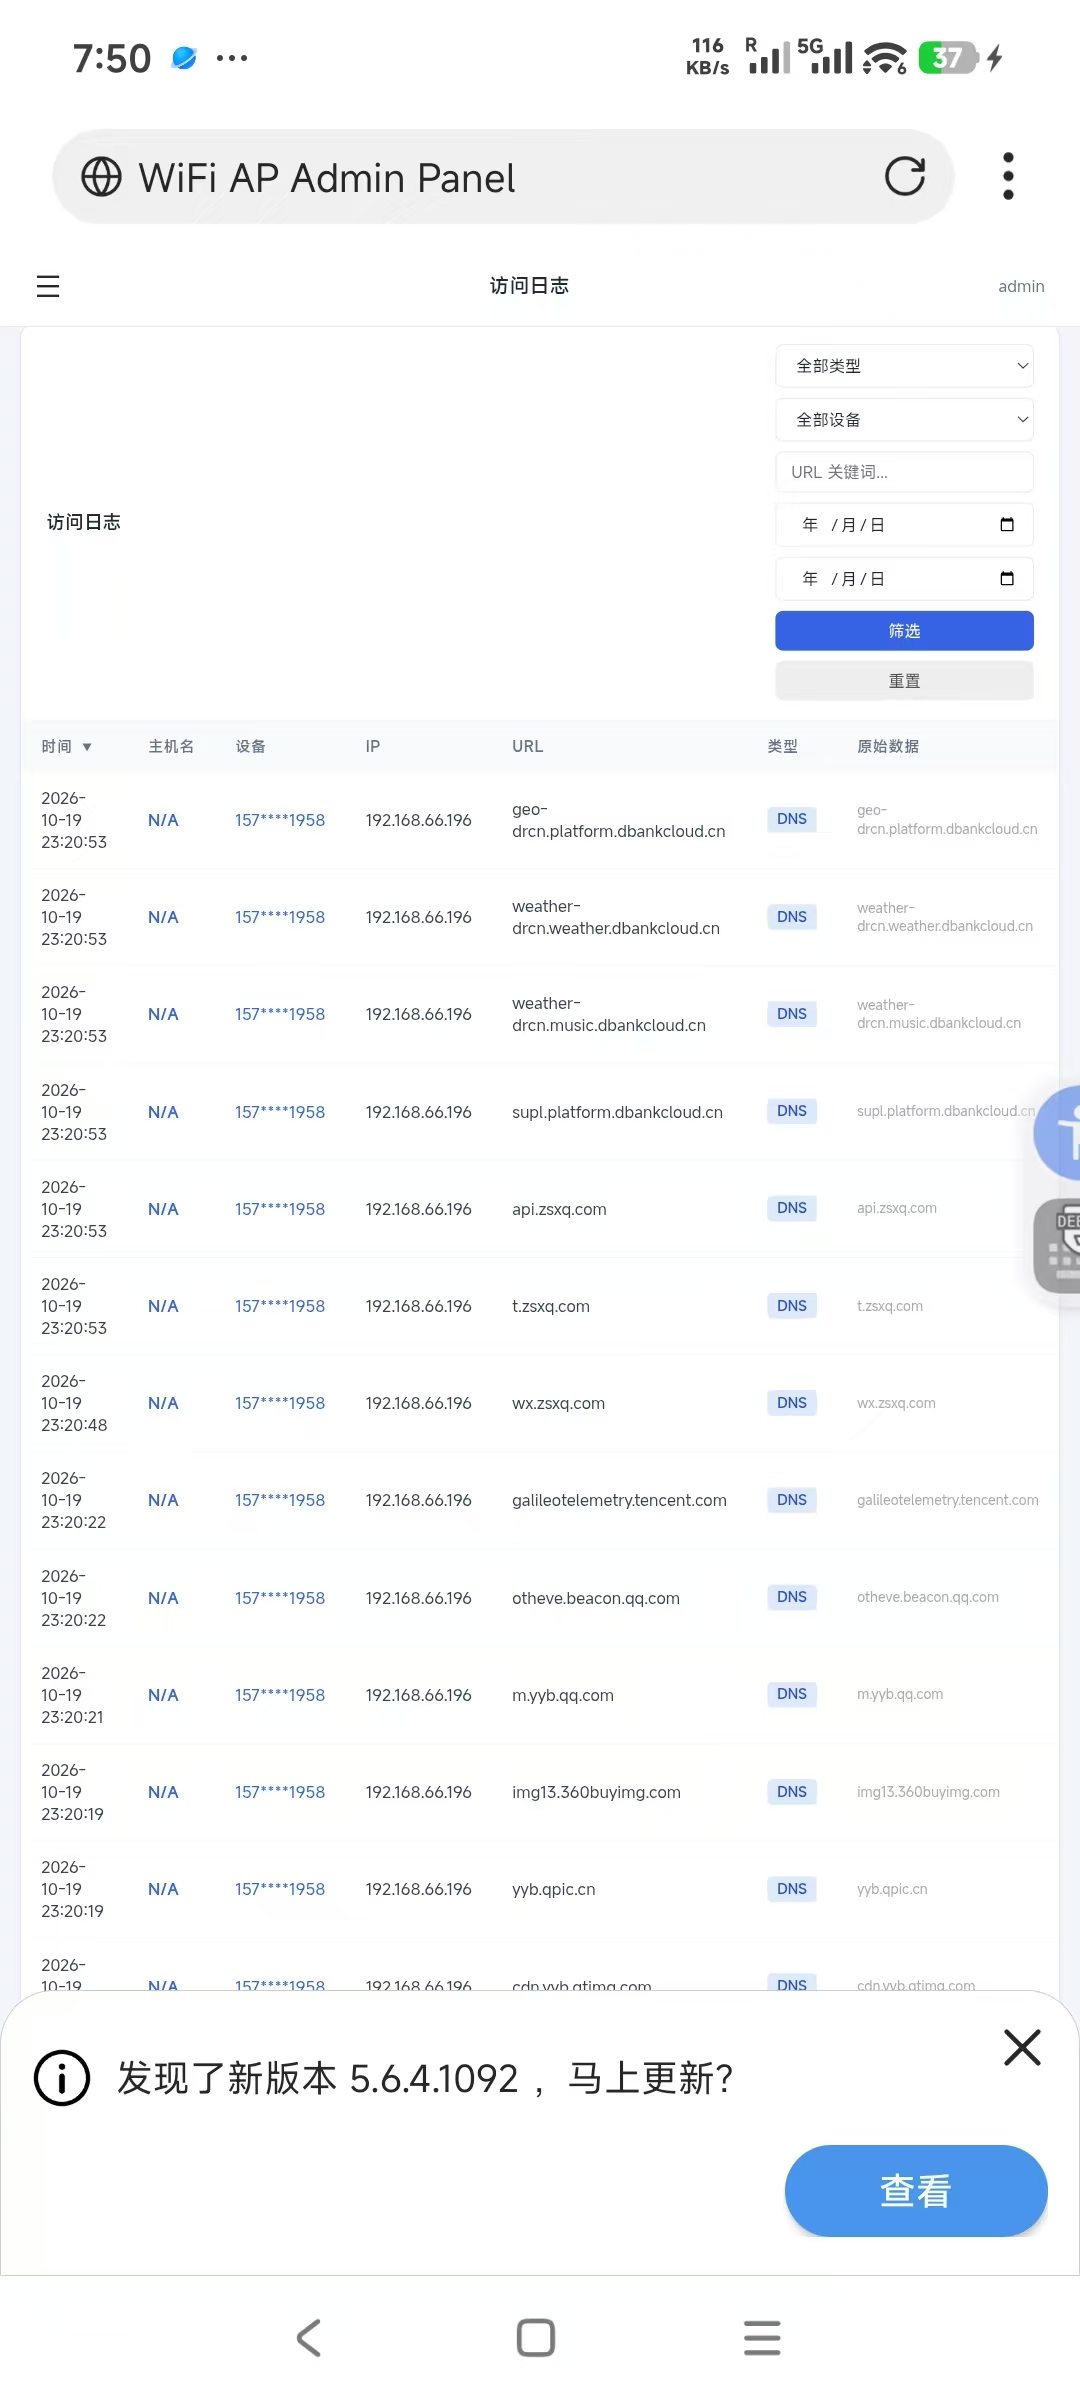The width and height of the screenshot is (1080, 2400).
Task: Click N/A hostname in wx.zsxq.com row
Action: pyautogui.click(x=163, y=1403)
